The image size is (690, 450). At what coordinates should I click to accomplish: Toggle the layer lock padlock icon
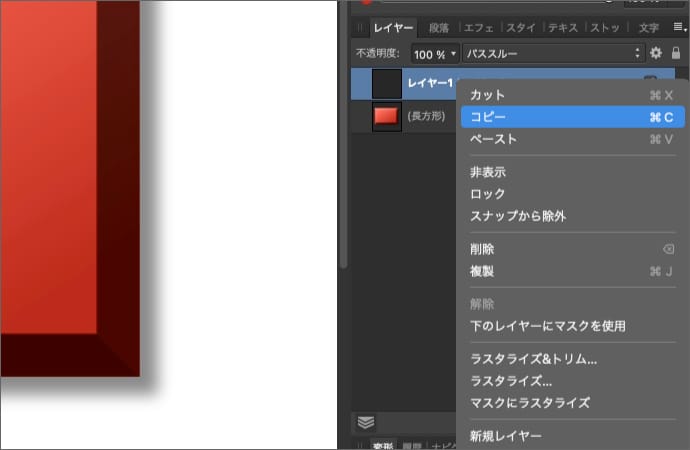pos(676,53)
